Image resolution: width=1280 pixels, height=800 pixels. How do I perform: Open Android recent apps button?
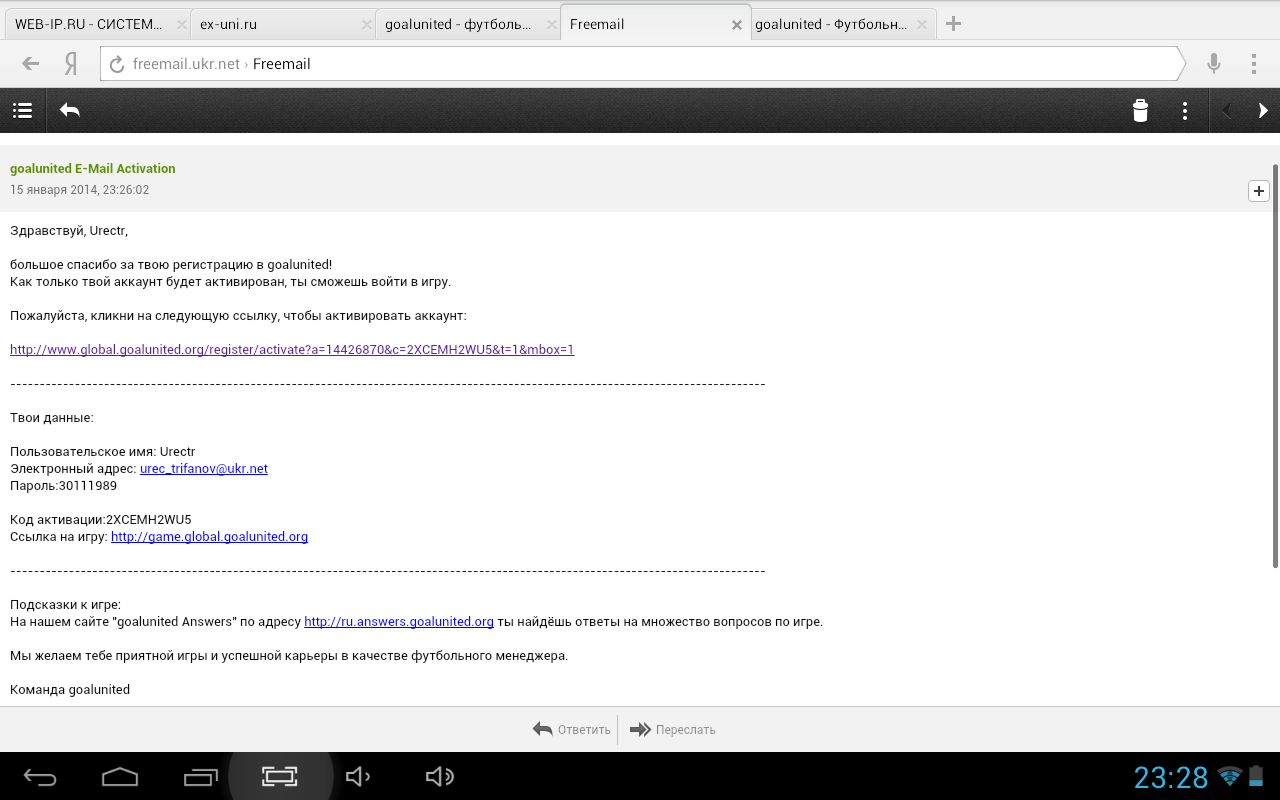click(x=201, y=777)
